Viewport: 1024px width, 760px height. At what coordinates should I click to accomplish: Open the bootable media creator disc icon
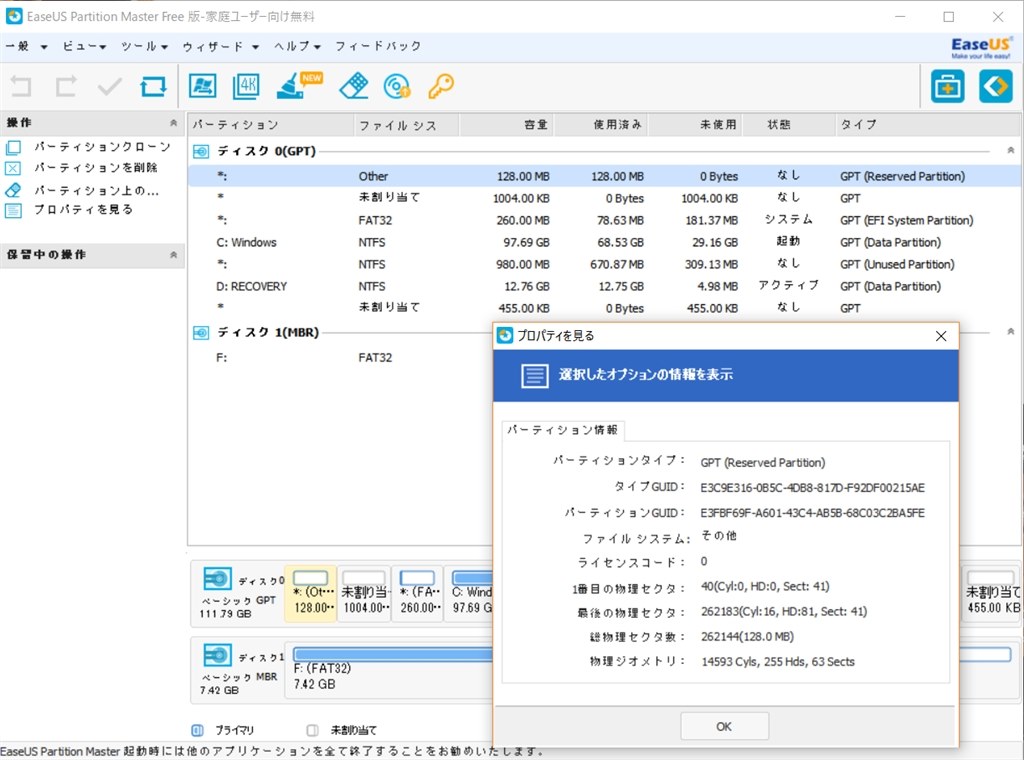398,86
